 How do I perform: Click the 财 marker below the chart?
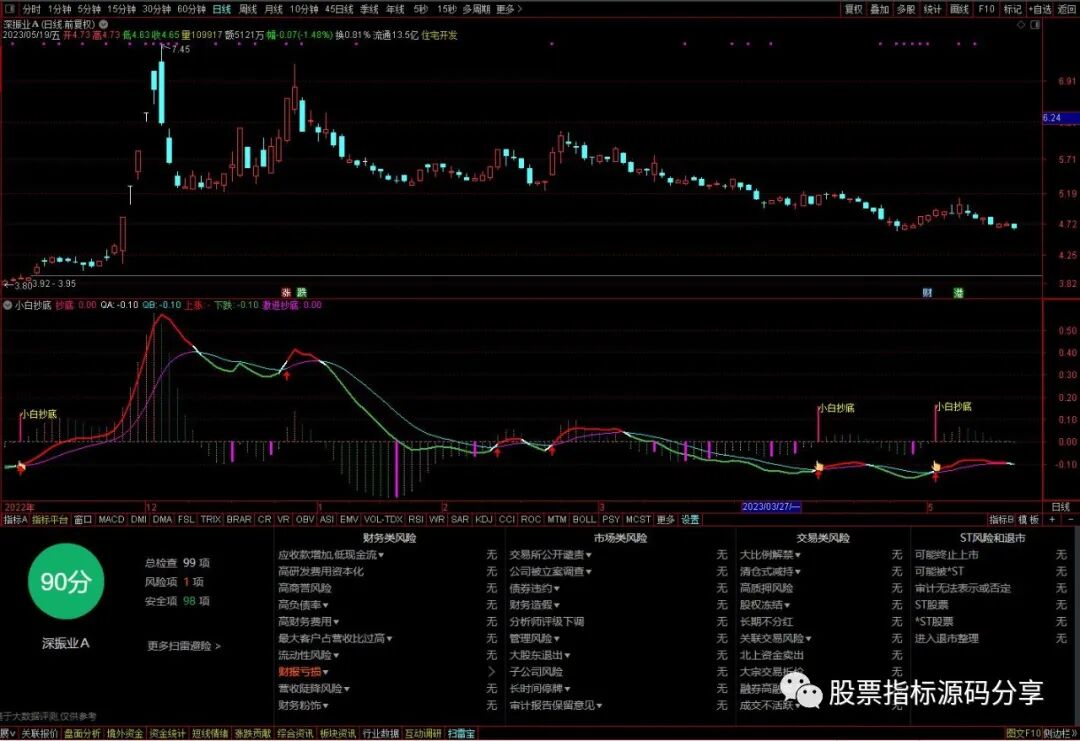coord(927,293)
